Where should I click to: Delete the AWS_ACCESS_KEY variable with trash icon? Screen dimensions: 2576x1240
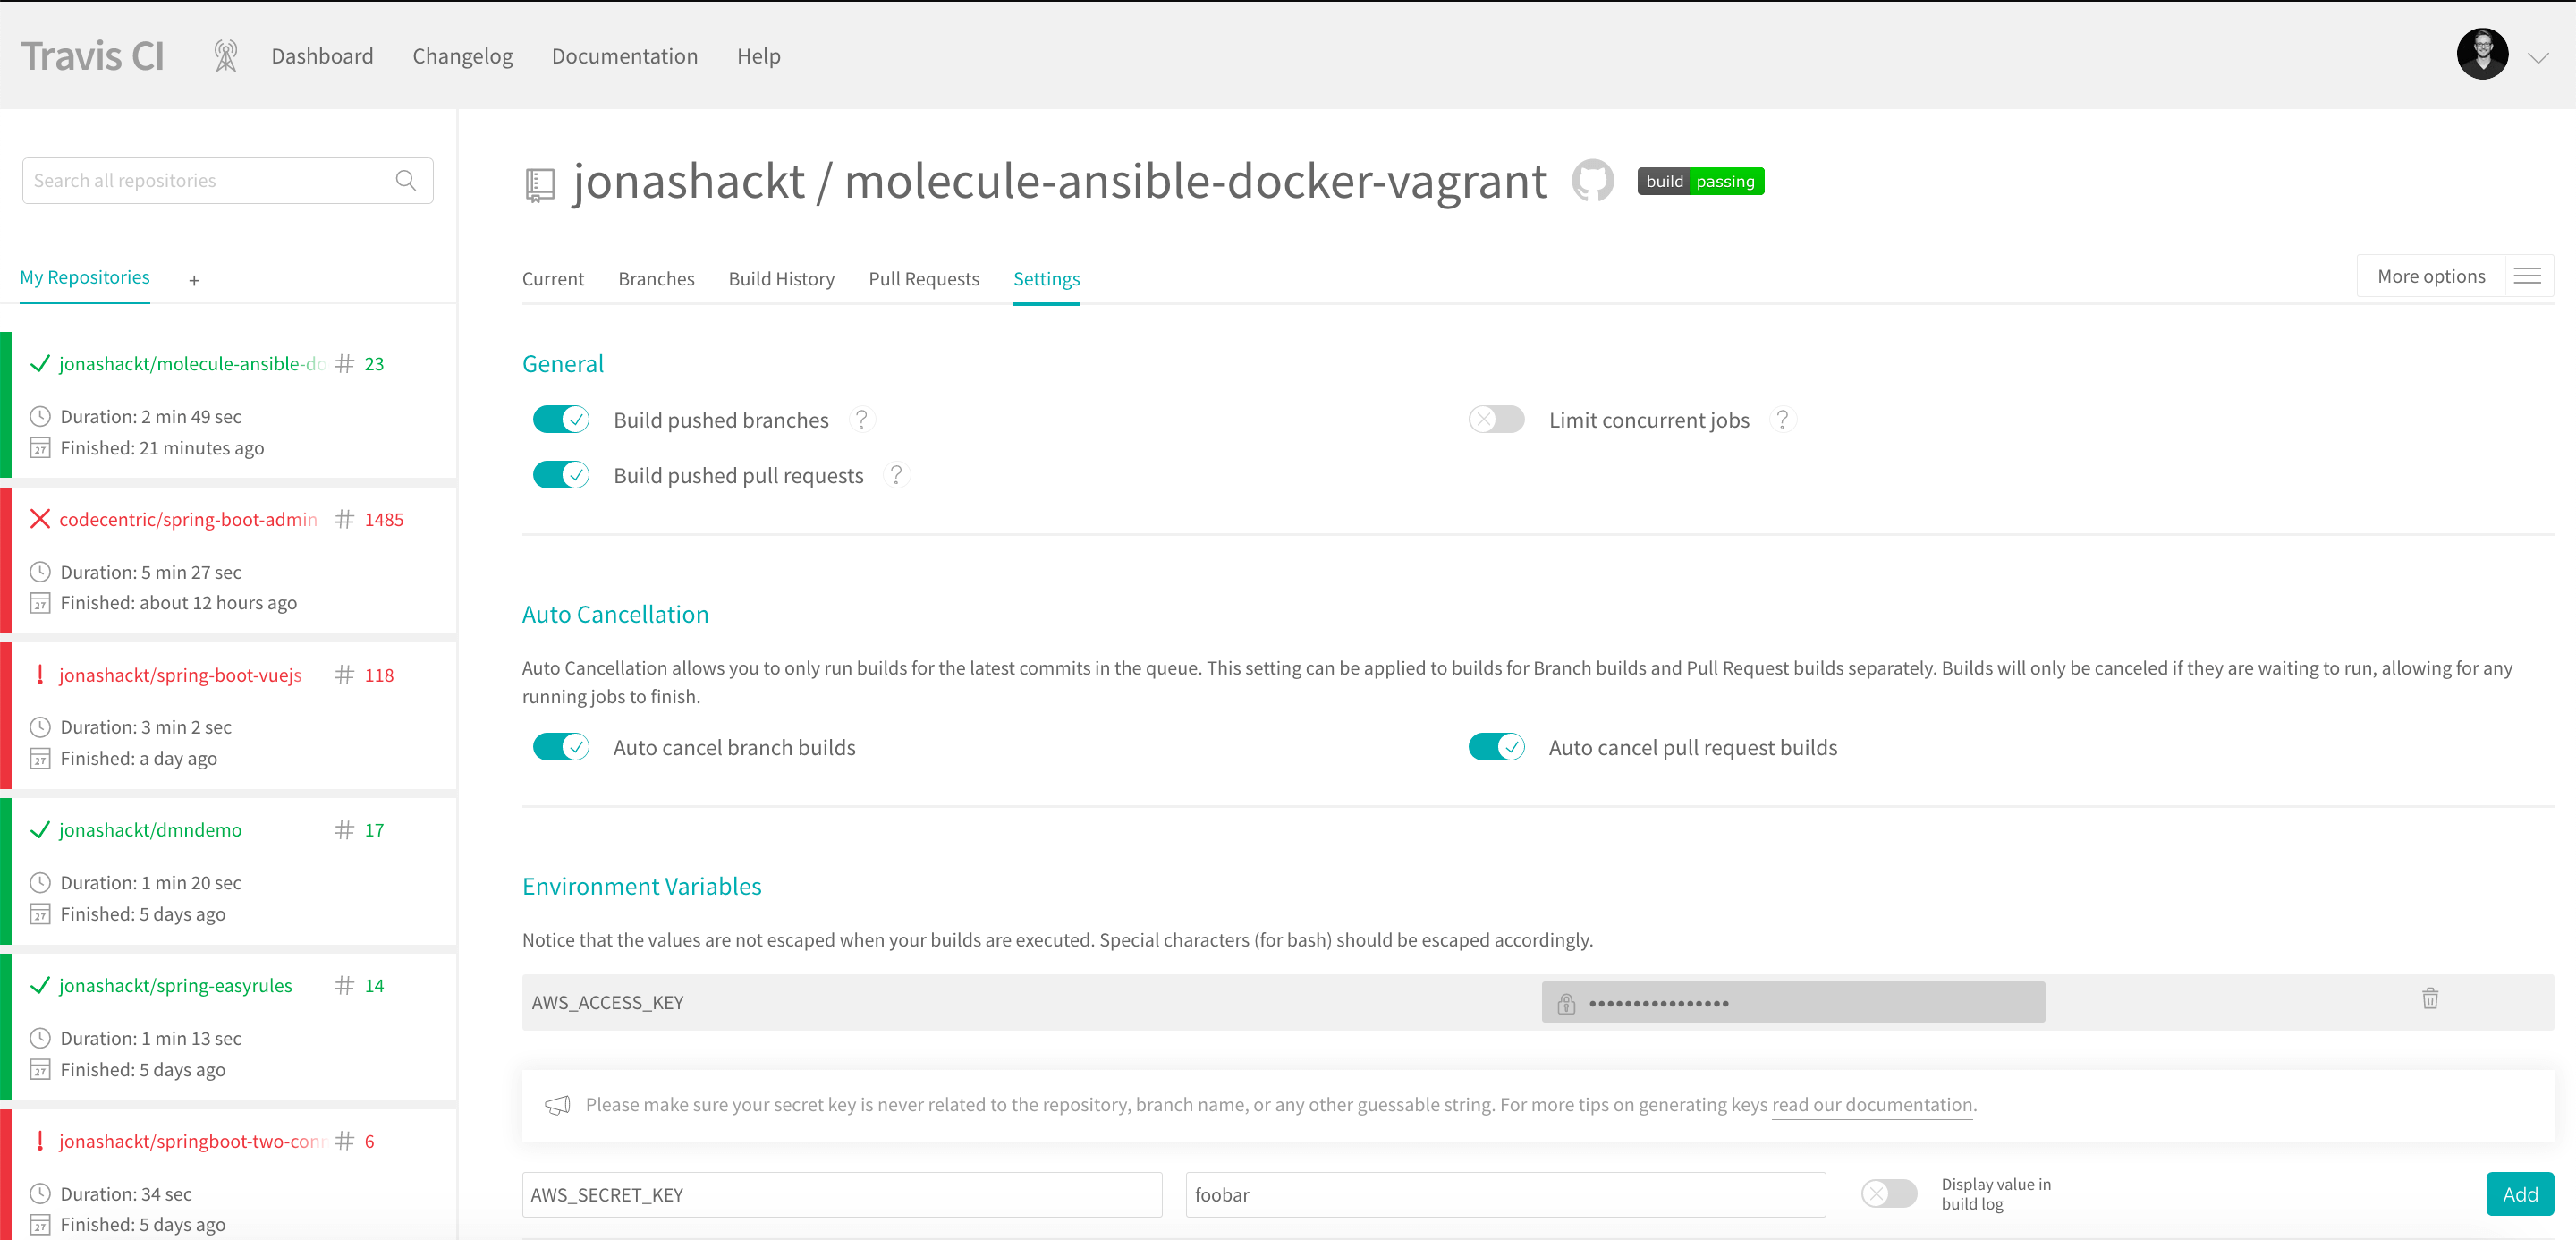click(2429, 998)
